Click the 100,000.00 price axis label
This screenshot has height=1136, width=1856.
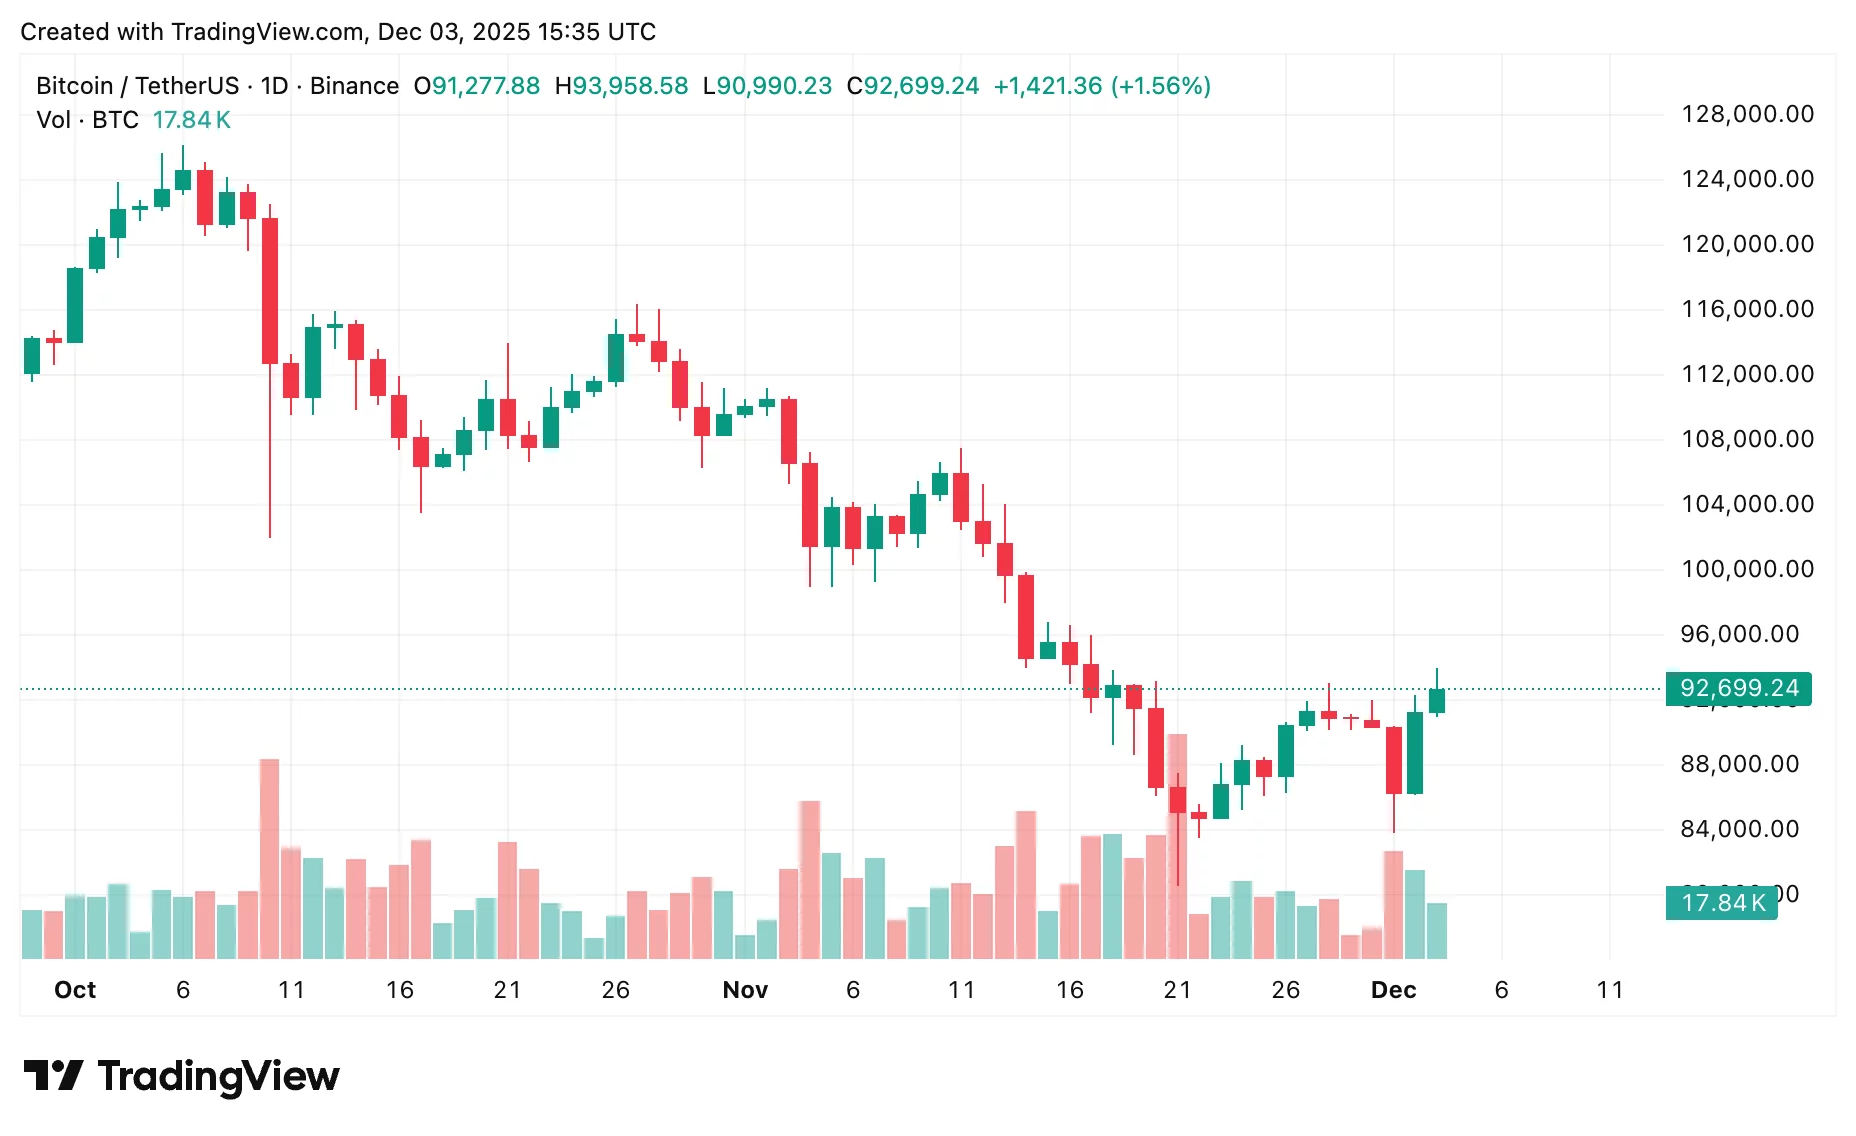coord(1747,569)
